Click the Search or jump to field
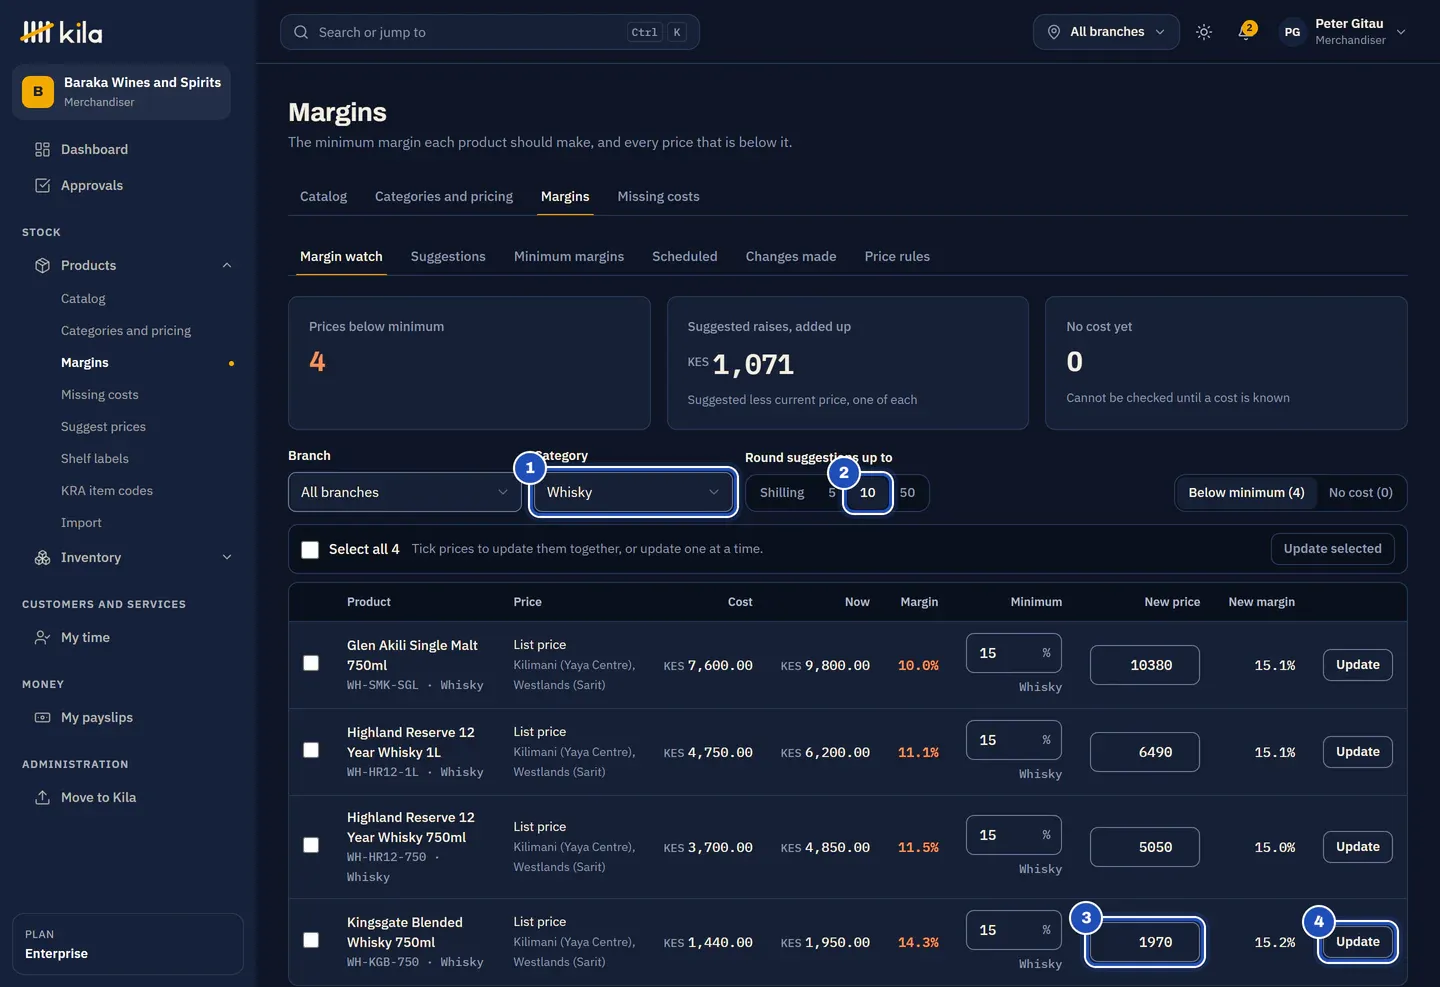The height and width of the screenshot is (987, 1440). 490,32
